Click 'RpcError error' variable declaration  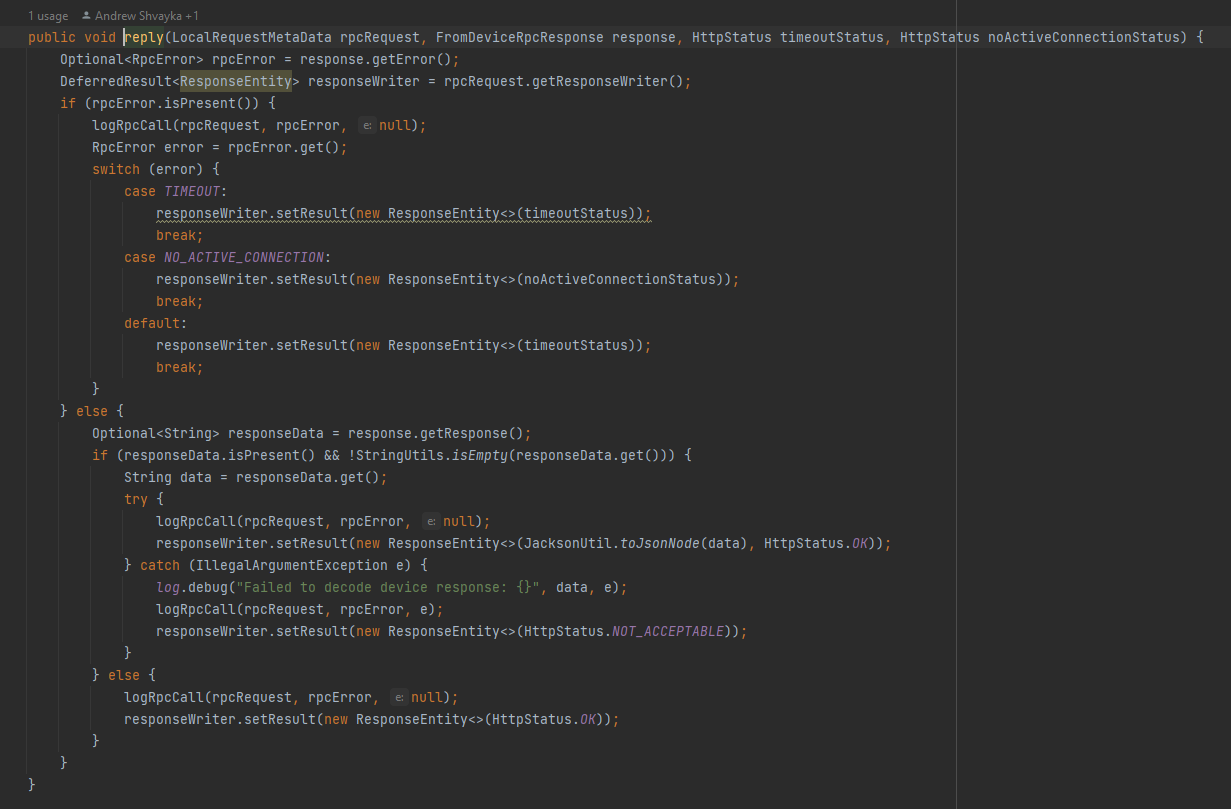tap(148, 147)
